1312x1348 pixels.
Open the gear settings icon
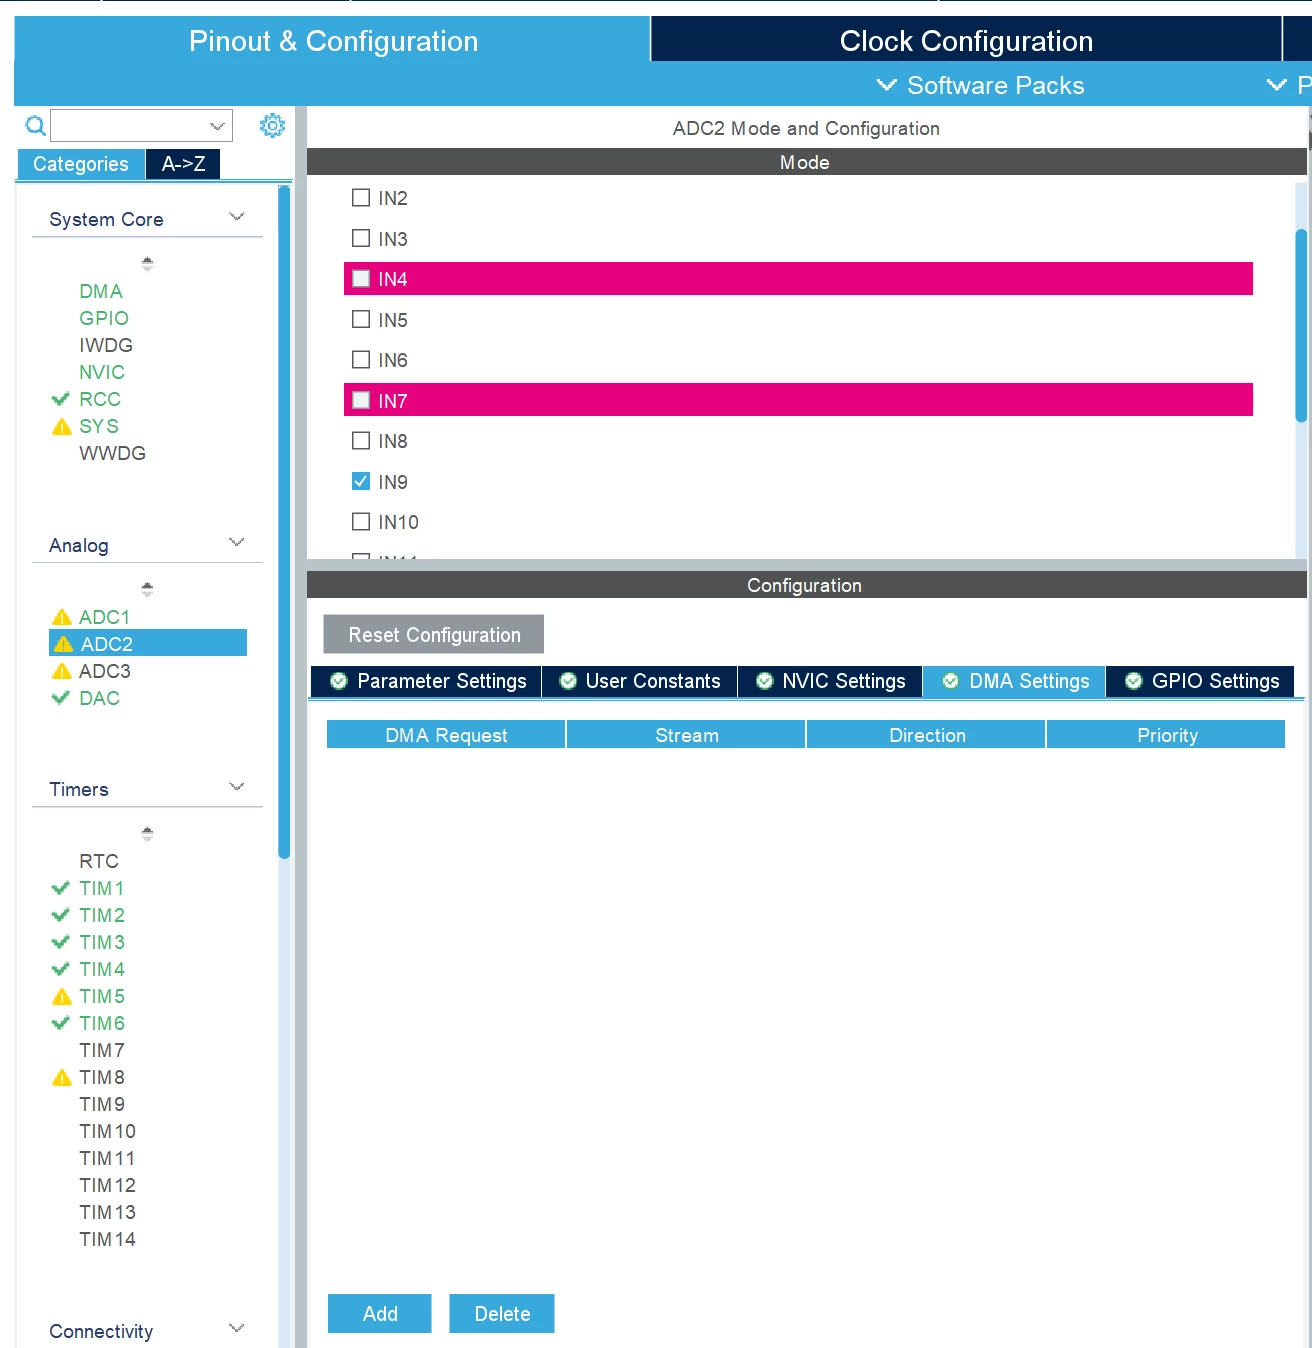[272, 125]
